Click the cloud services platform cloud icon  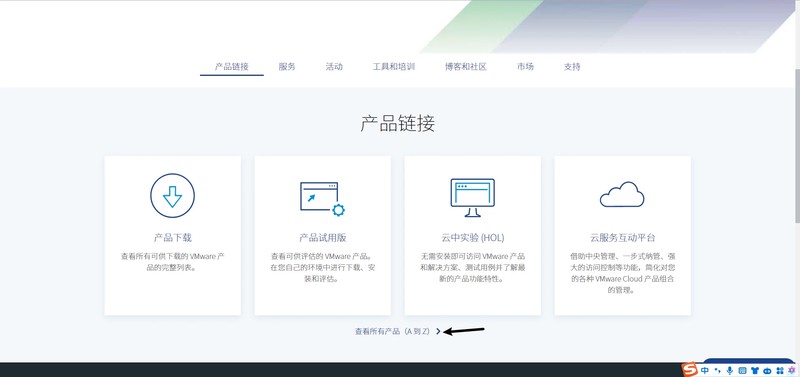click(622, 194)
